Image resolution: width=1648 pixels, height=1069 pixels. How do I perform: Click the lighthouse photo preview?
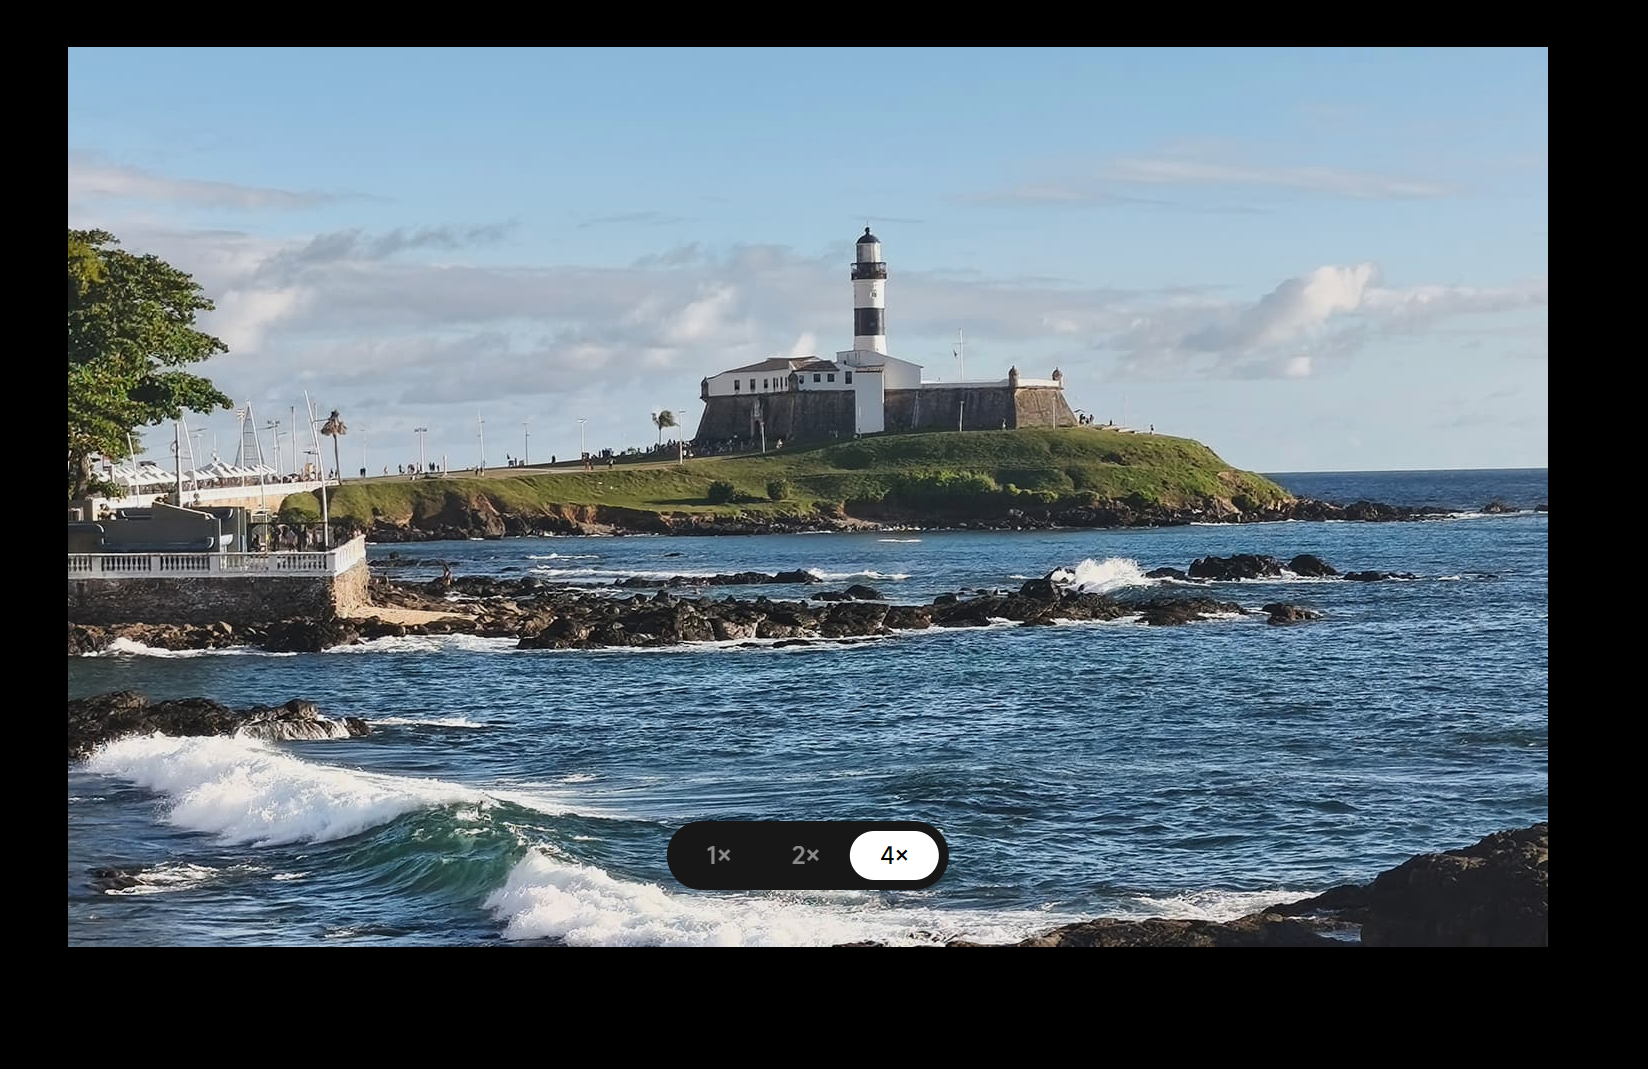point(807,496)
